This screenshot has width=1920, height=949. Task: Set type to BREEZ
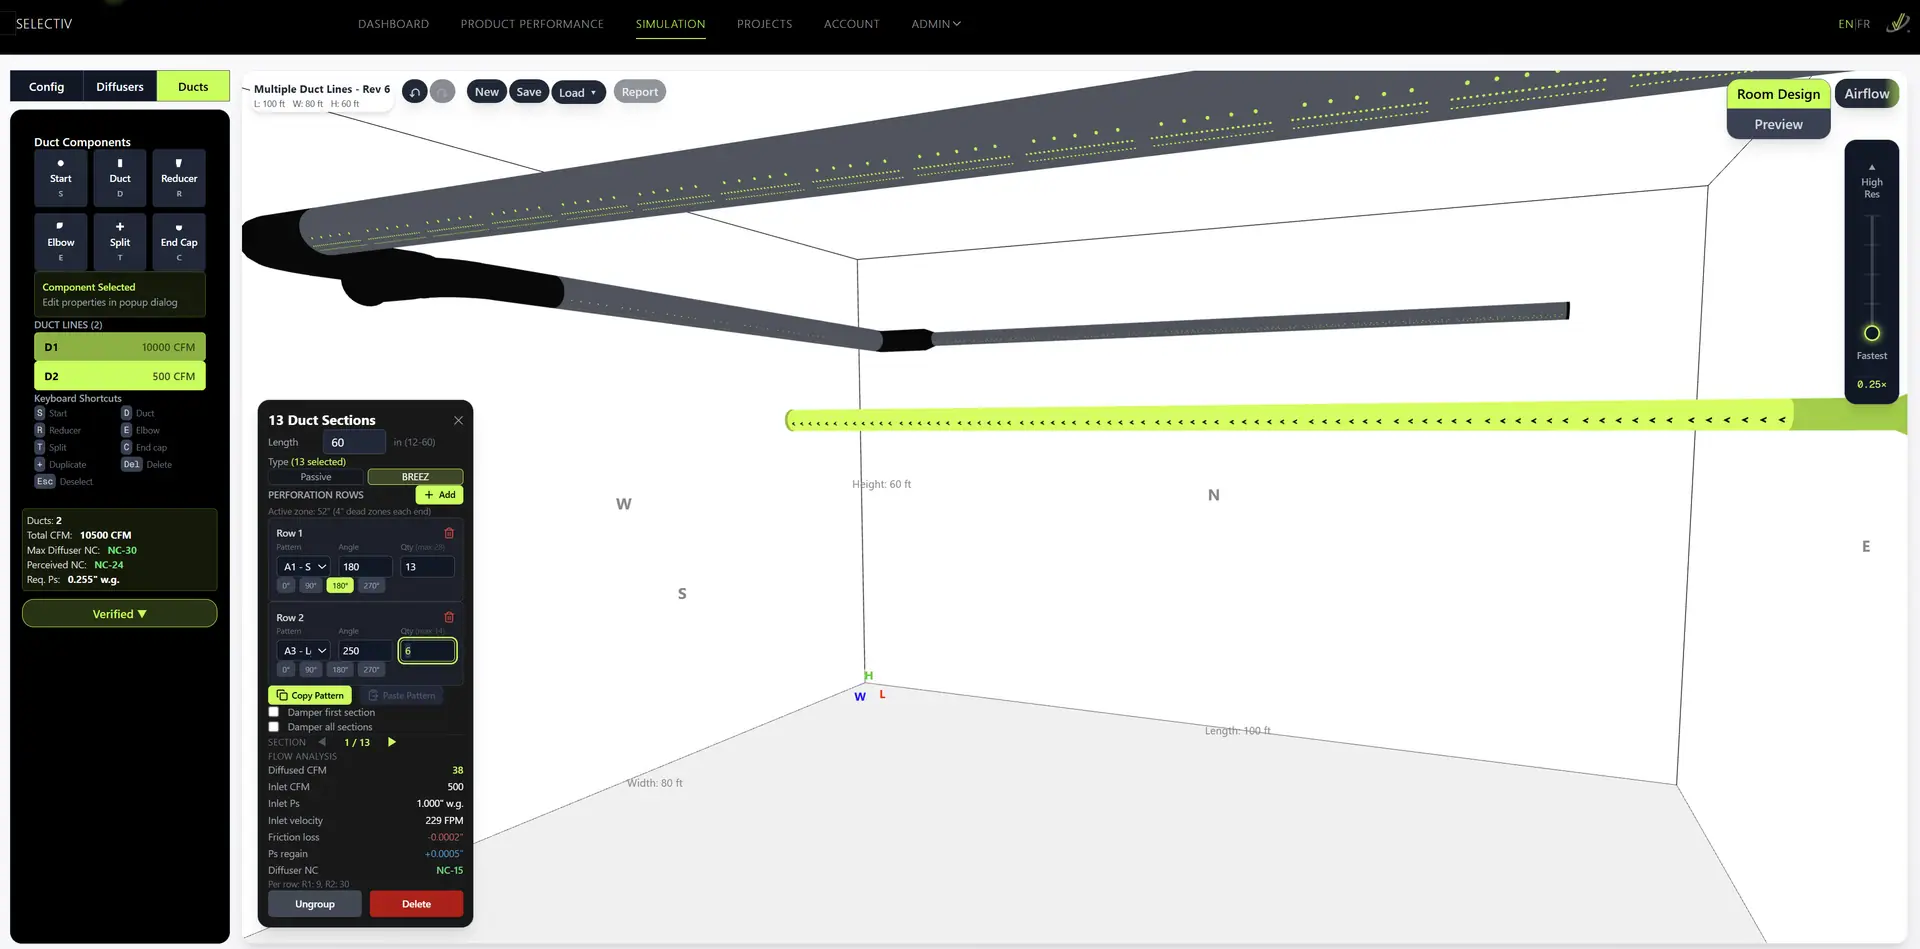tap(415, 477)
